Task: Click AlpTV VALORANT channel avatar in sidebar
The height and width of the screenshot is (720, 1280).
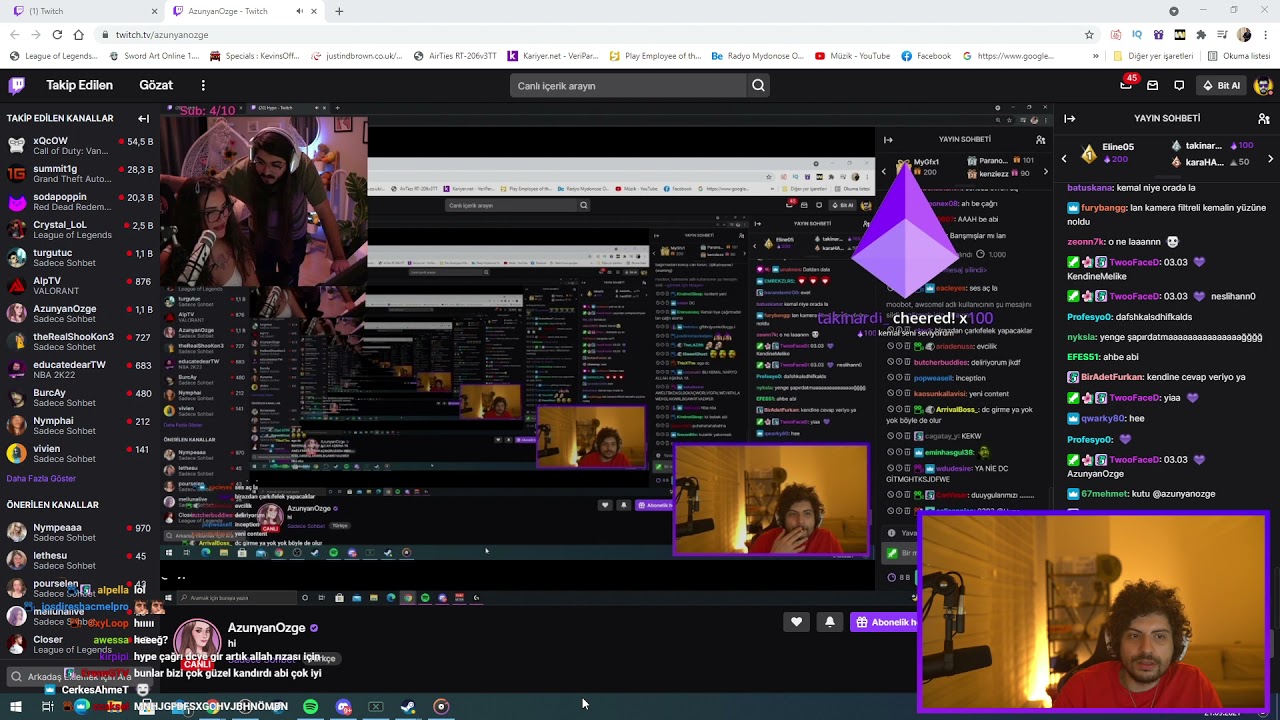Action: (16, 286)
